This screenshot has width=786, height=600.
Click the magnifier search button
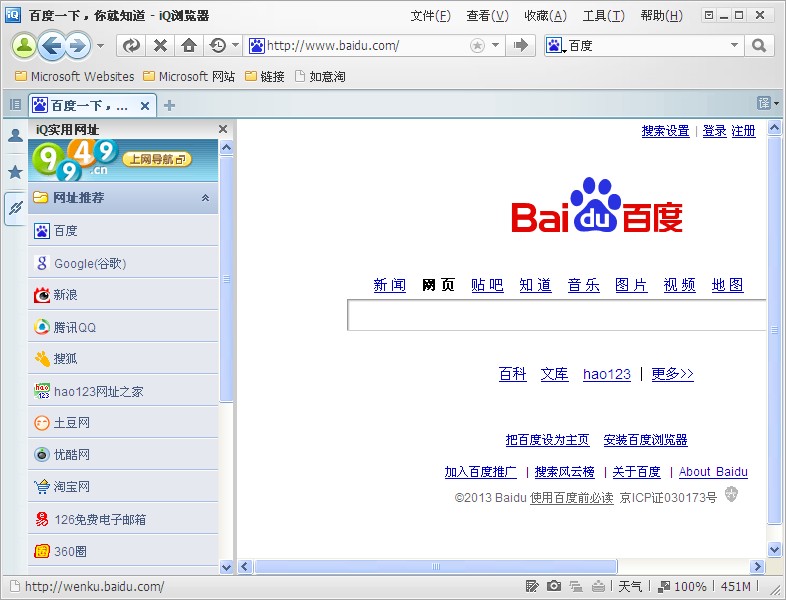759,46
